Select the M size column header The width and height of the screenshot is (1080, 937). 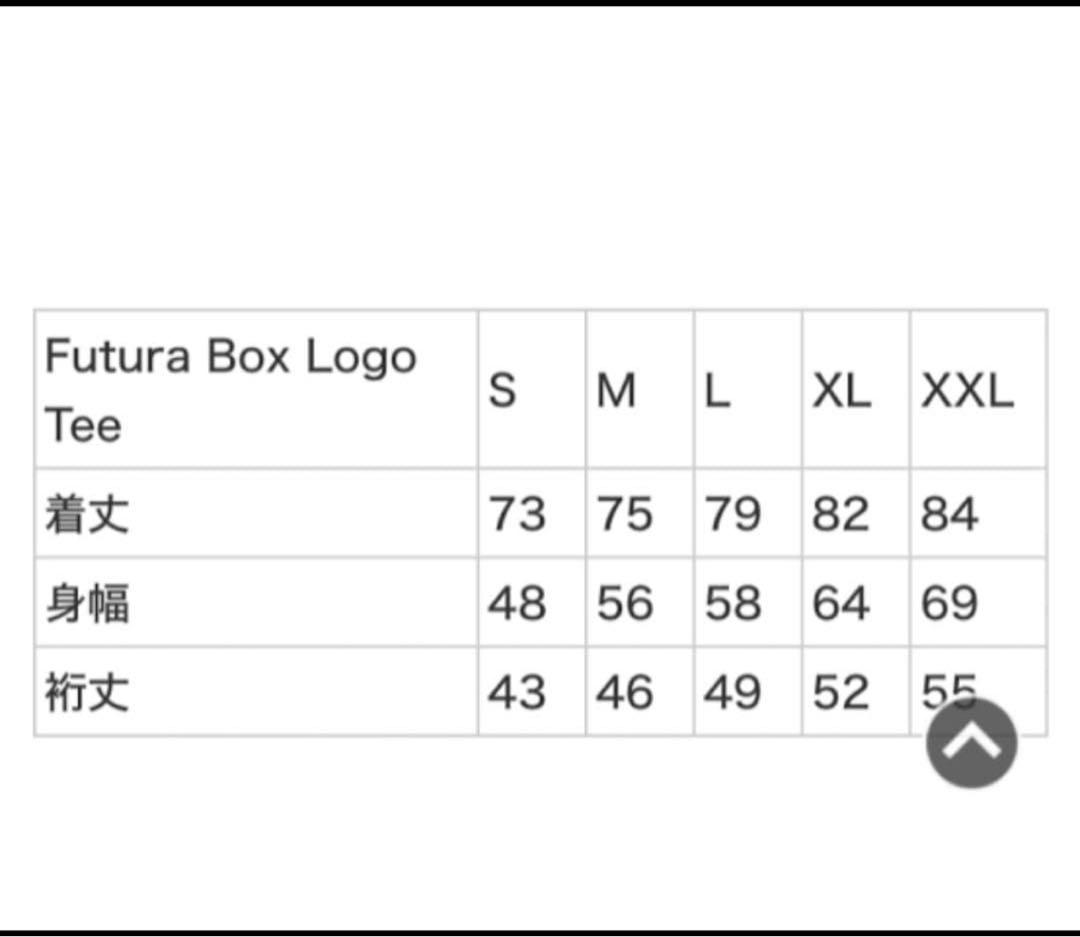point(616,390)
